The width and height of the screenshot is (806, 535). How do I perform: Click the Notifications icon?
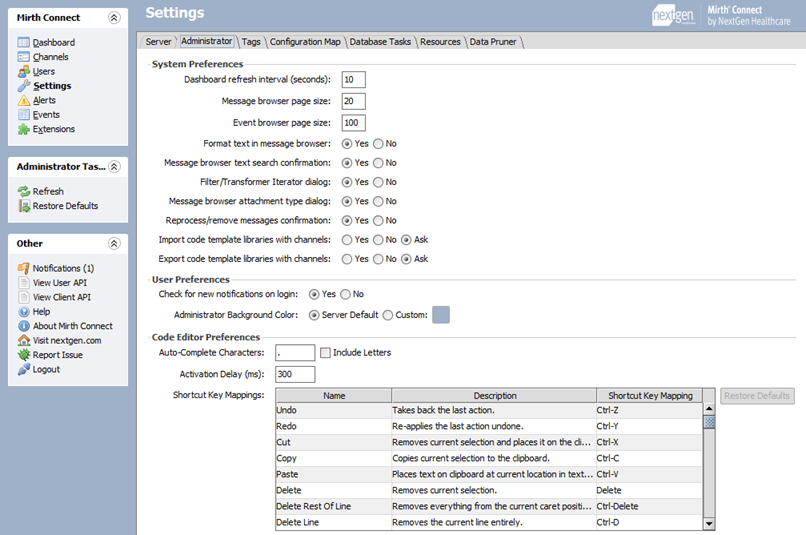coord(24,268)
